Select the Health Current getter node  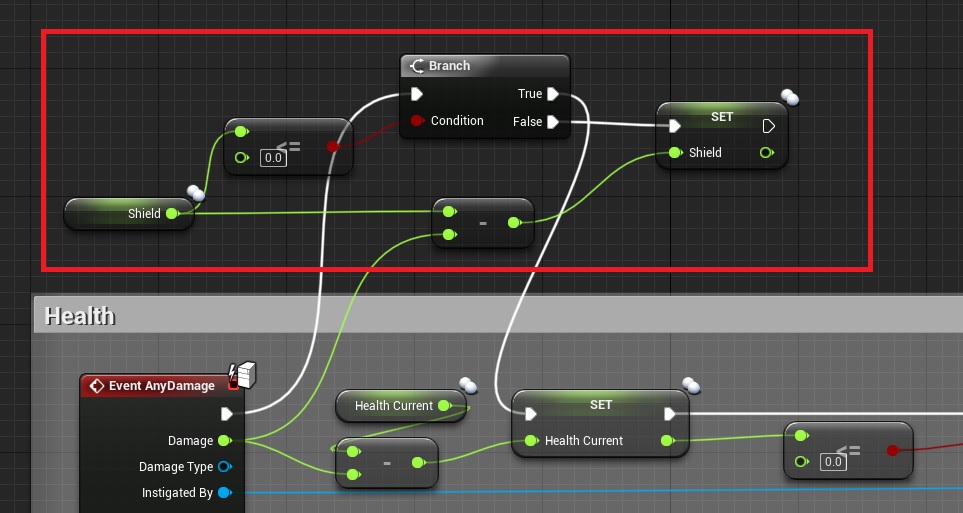[393, 406]
